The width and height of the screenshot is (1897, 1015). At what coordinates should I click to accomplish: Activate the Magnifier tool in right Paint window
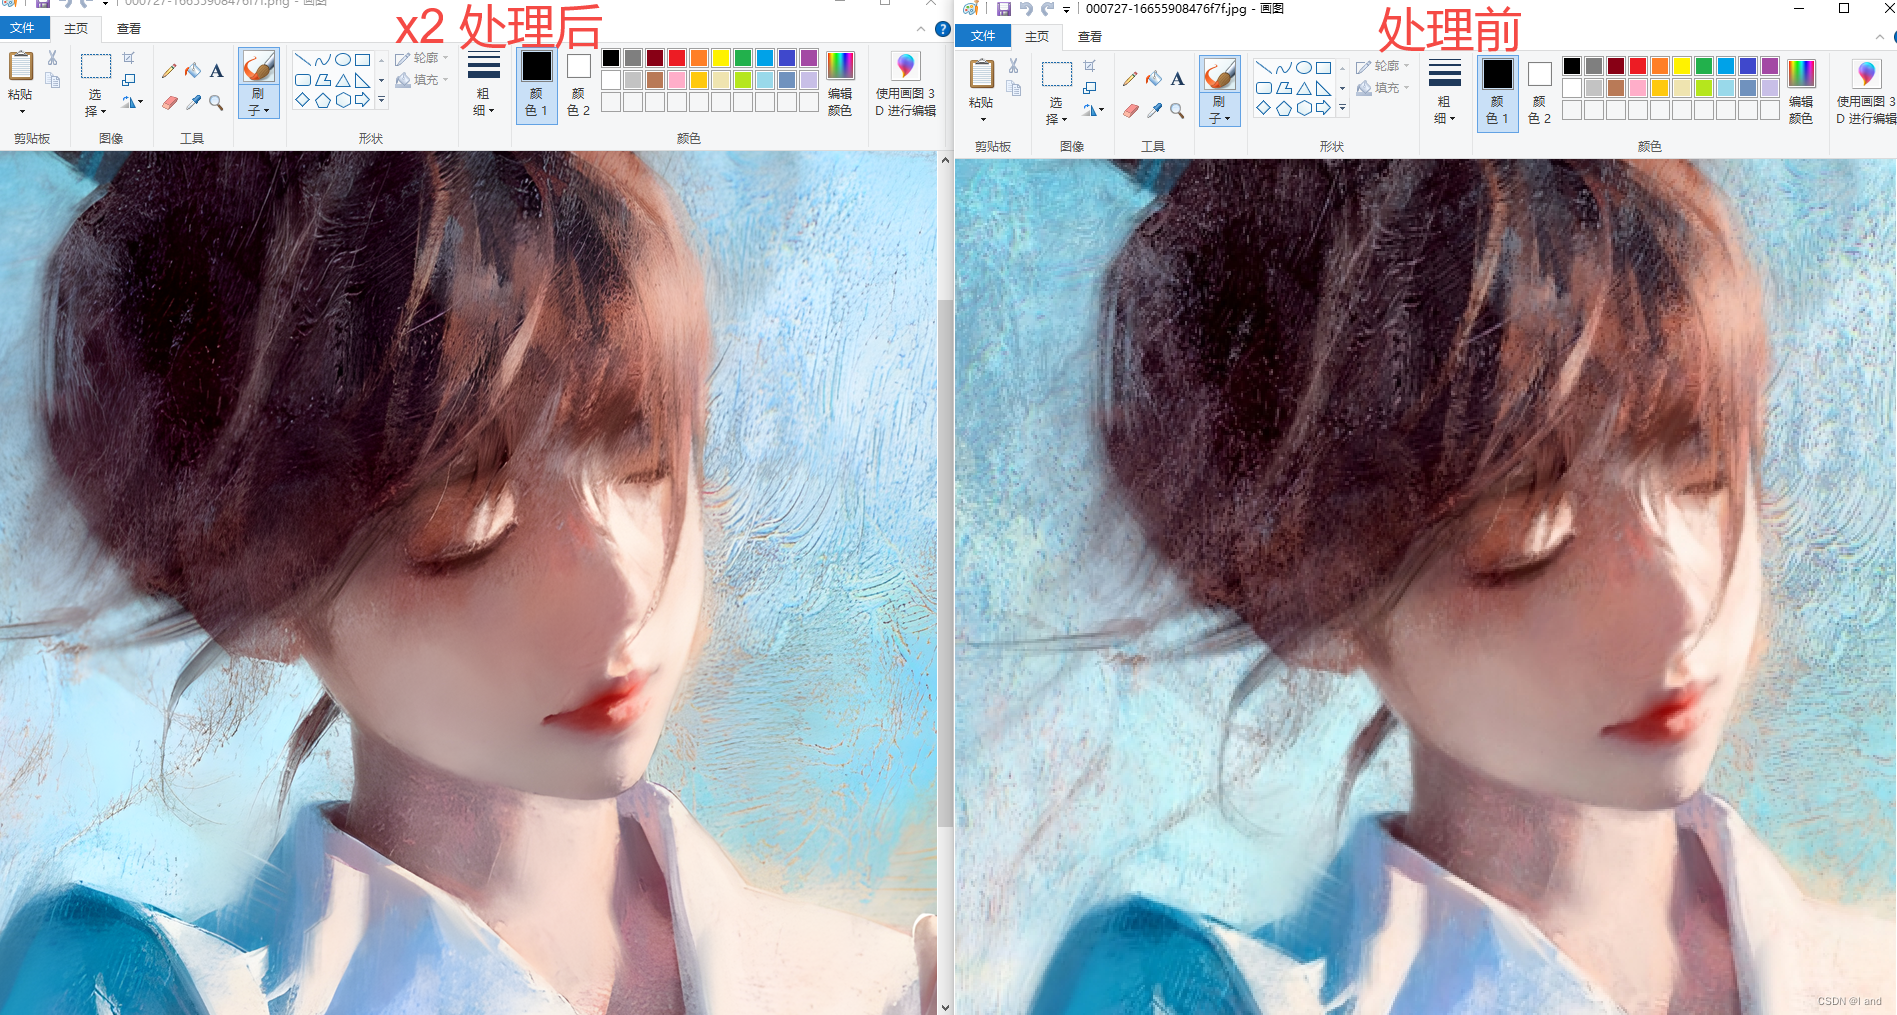[1177, 110]
